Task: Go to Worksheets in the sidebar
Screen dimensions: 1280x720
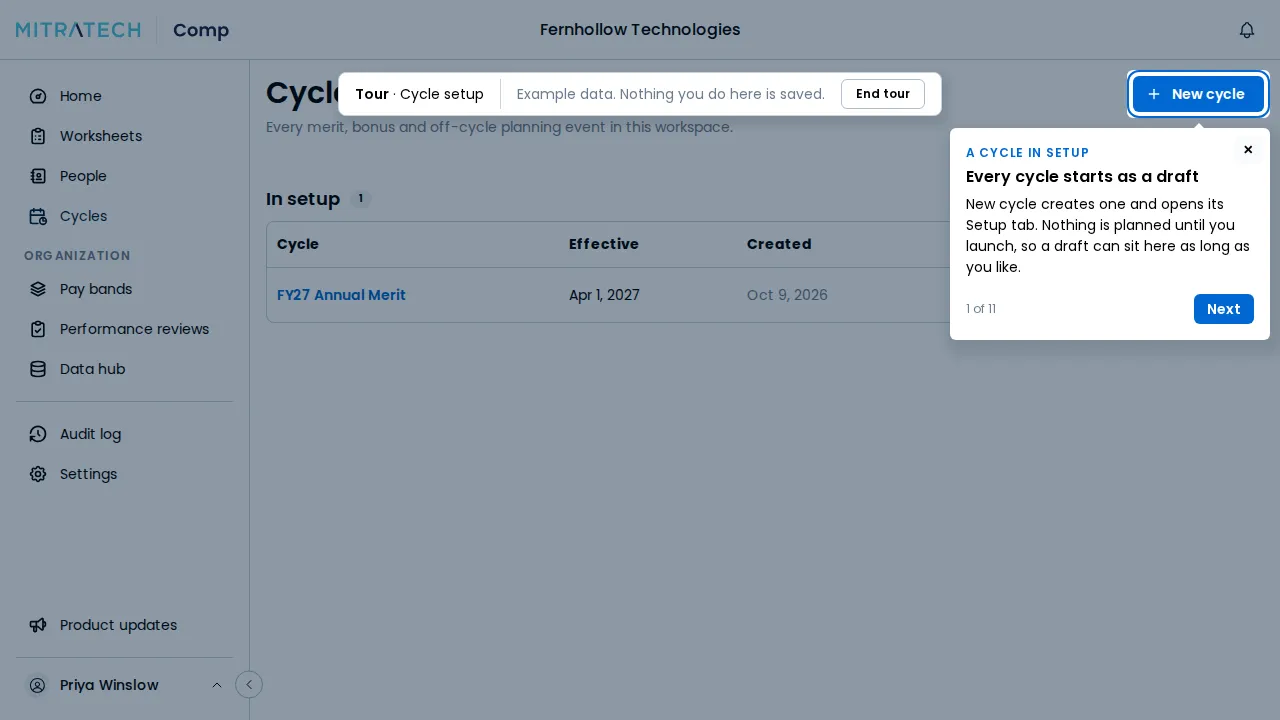Action: (x=124, y=136)
